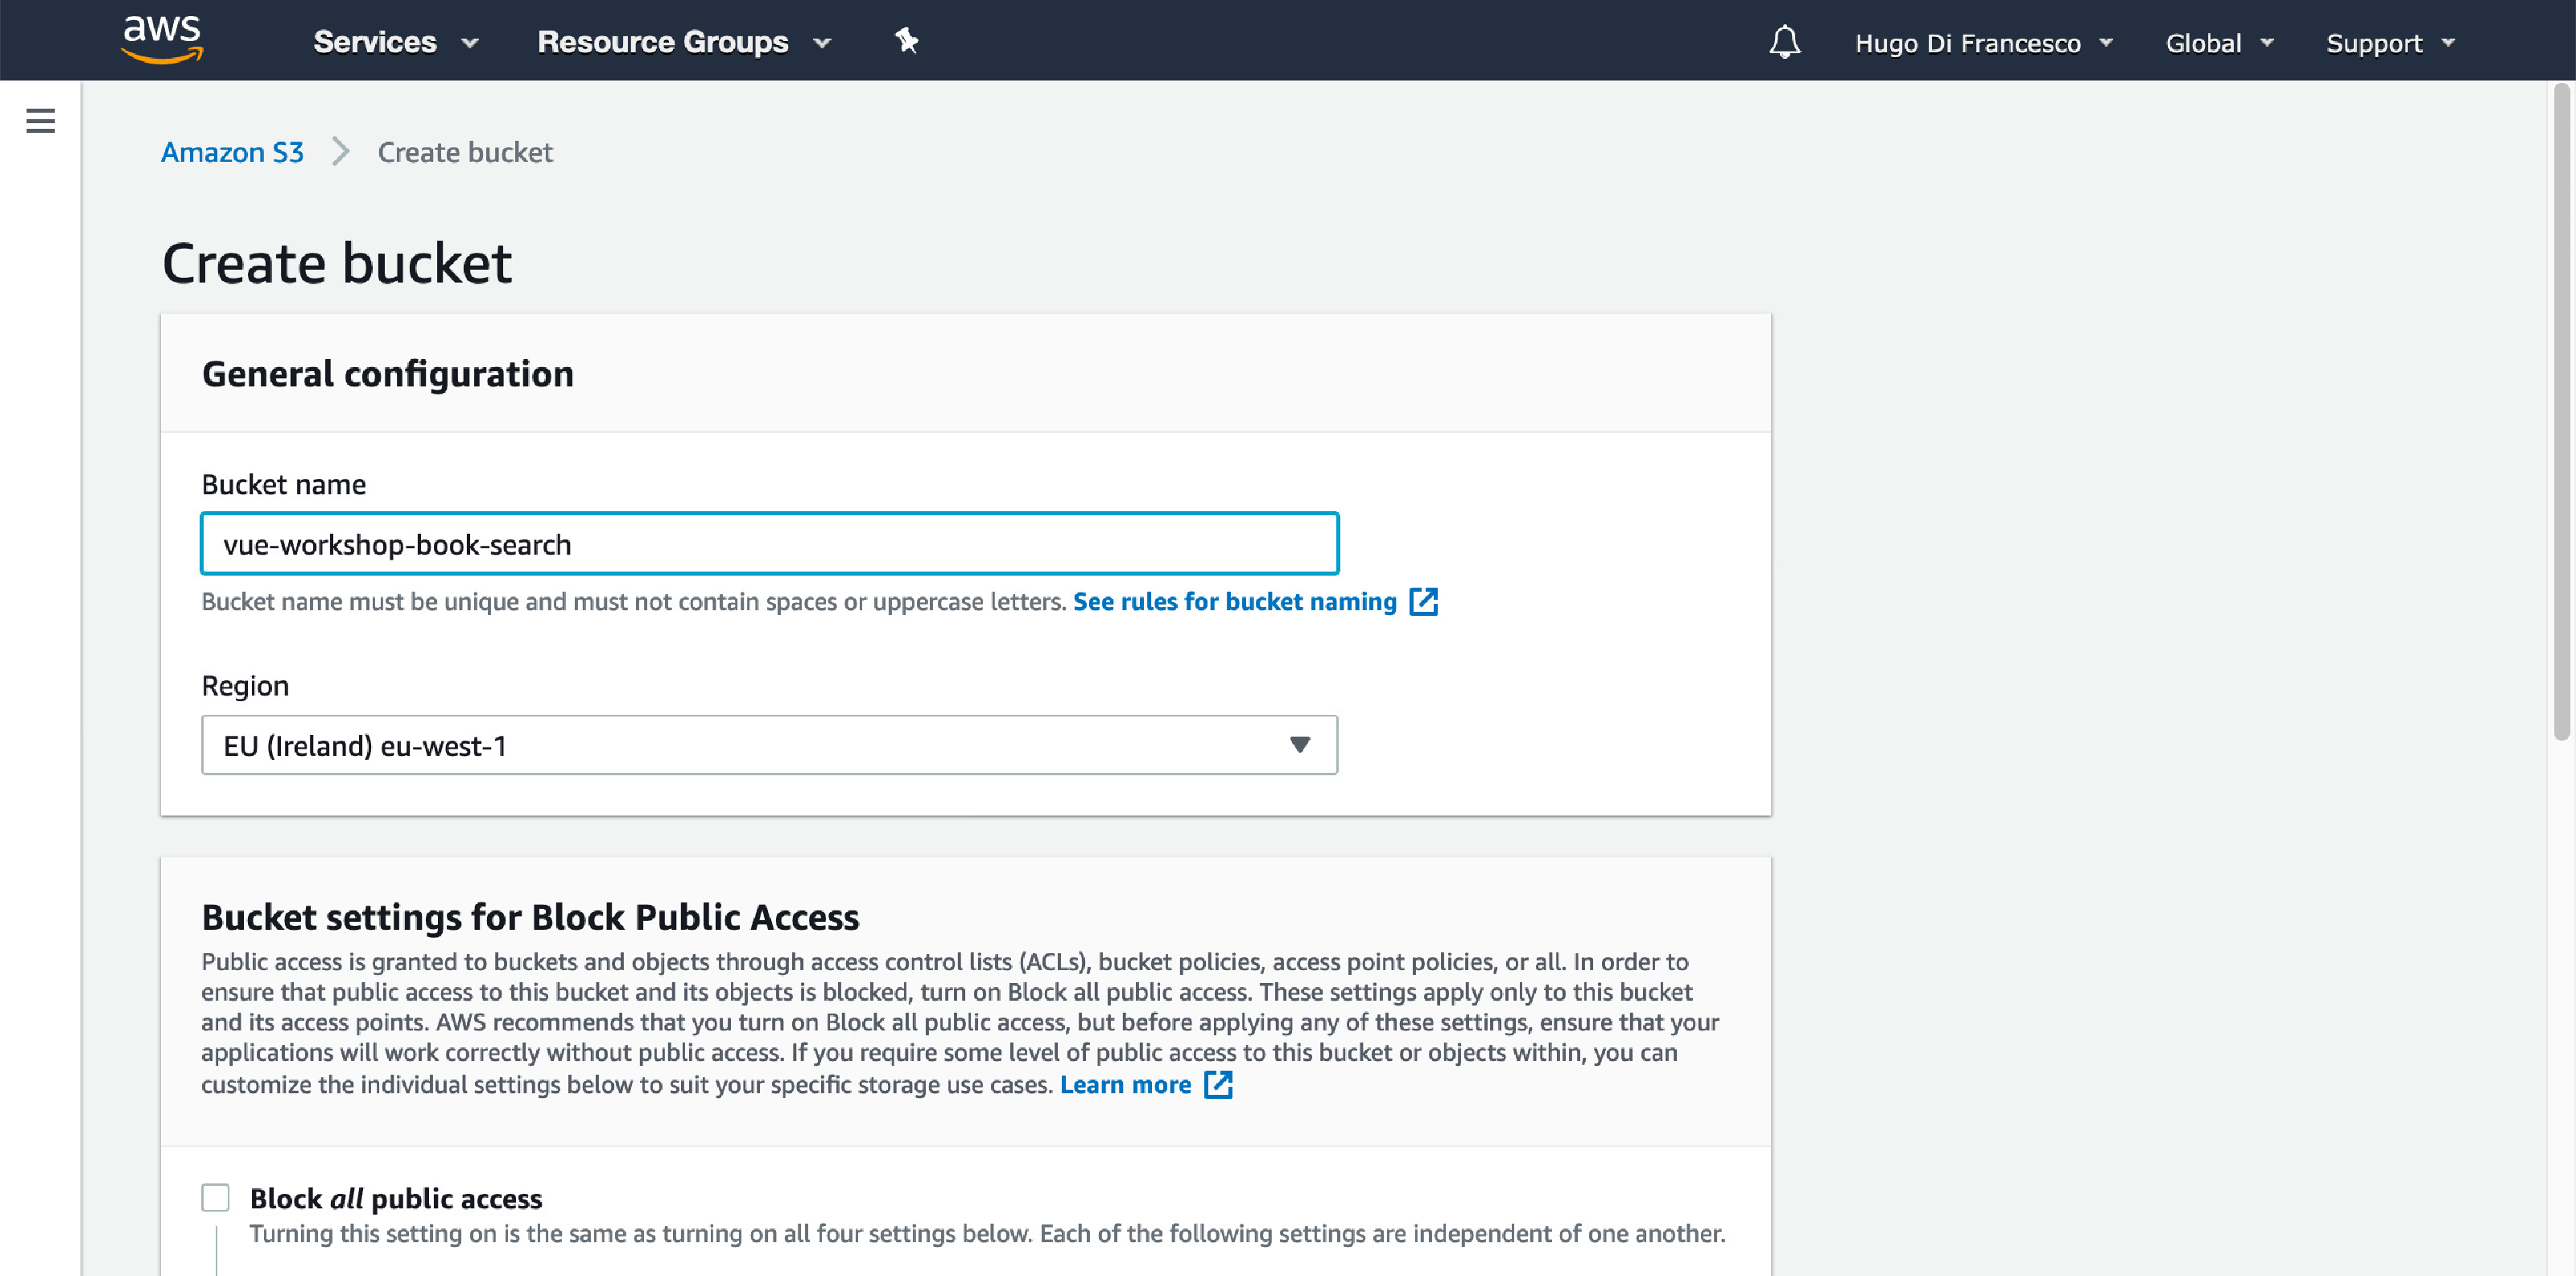This screenshot has height=1276, width=2576.
Task: Click external link icon next to Learn more
Action: tap(1218, 1084)
